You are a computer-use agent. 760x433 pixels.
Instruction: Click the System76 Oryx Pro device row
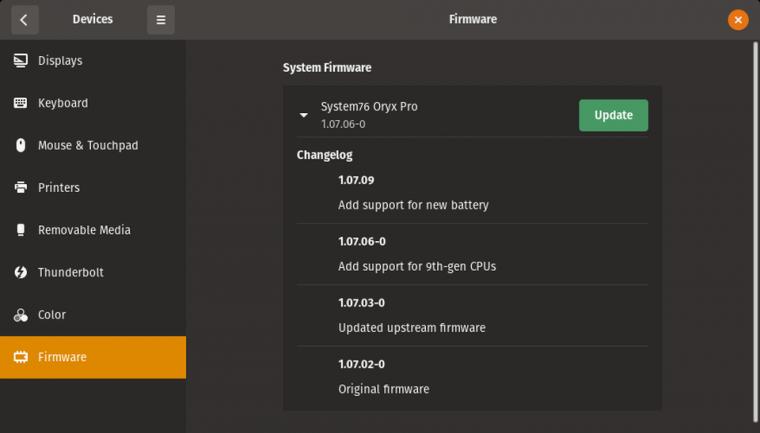pos(472,115)
